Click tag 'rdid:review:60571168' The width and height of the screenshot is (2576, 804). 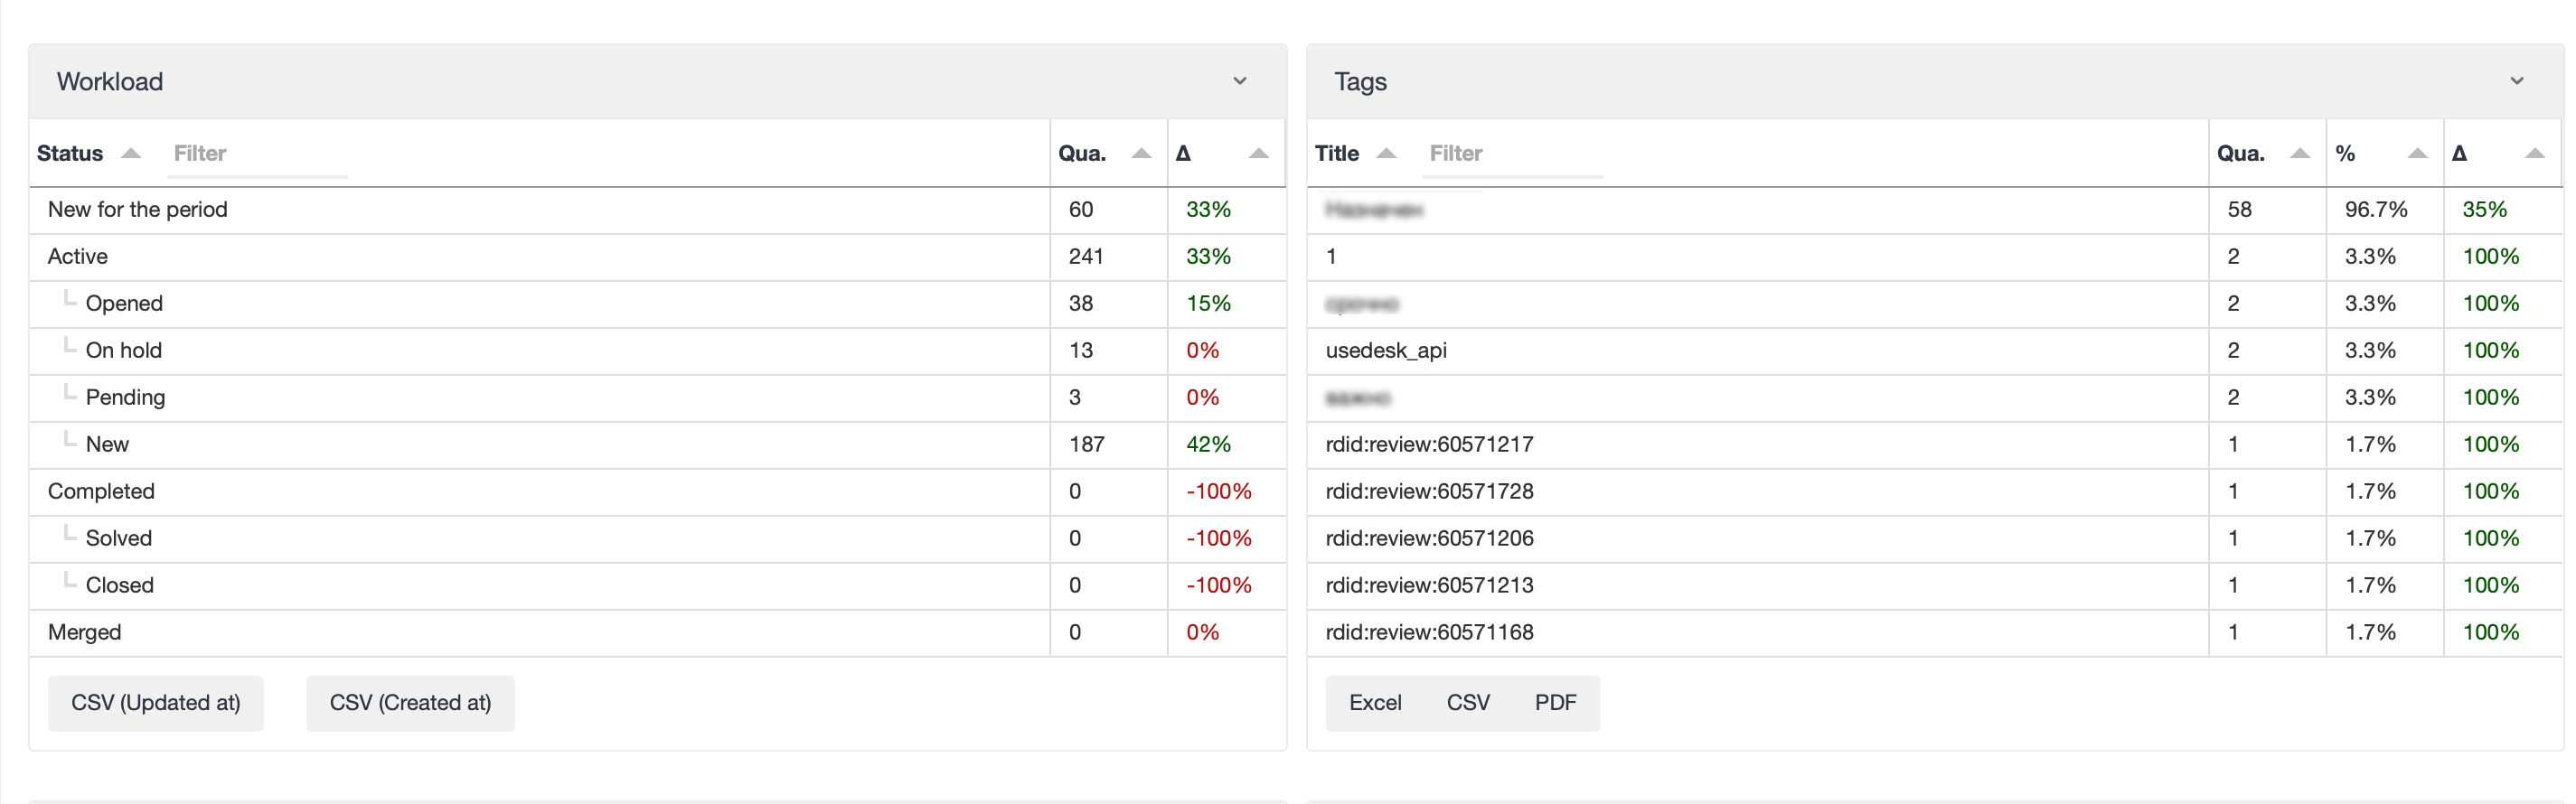[1429, 633]
